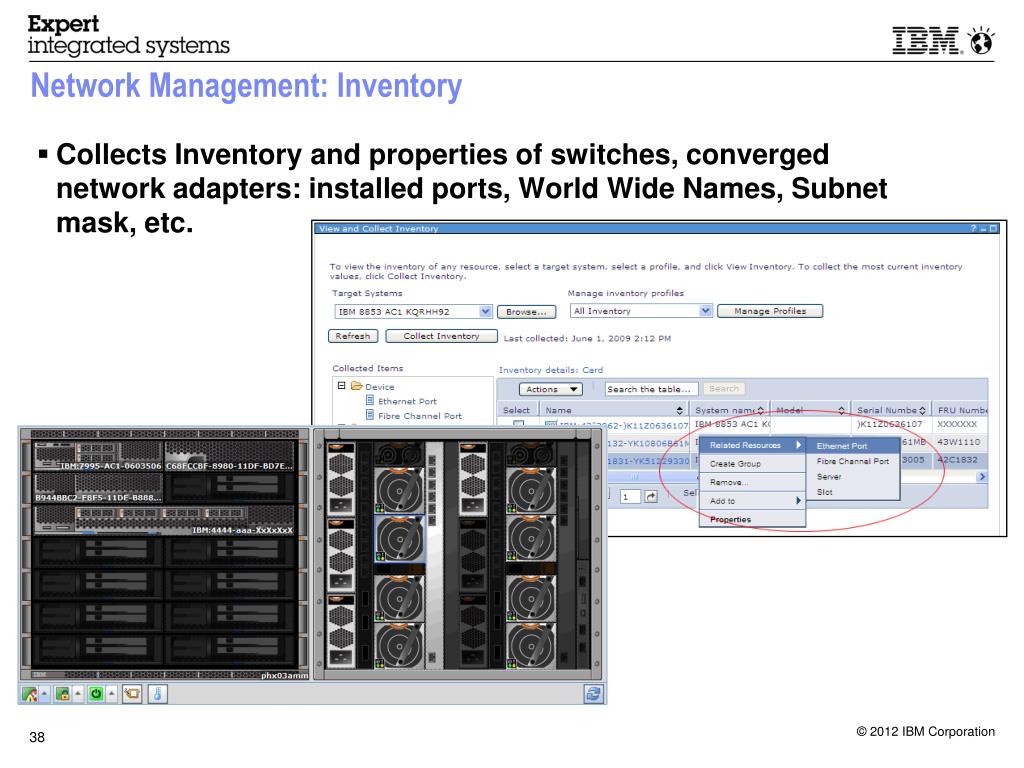Viewport: 1024px width, 768px height.
Task: Select Ethernet Port in Collected Items tree
Action: [x=407, y=401]
